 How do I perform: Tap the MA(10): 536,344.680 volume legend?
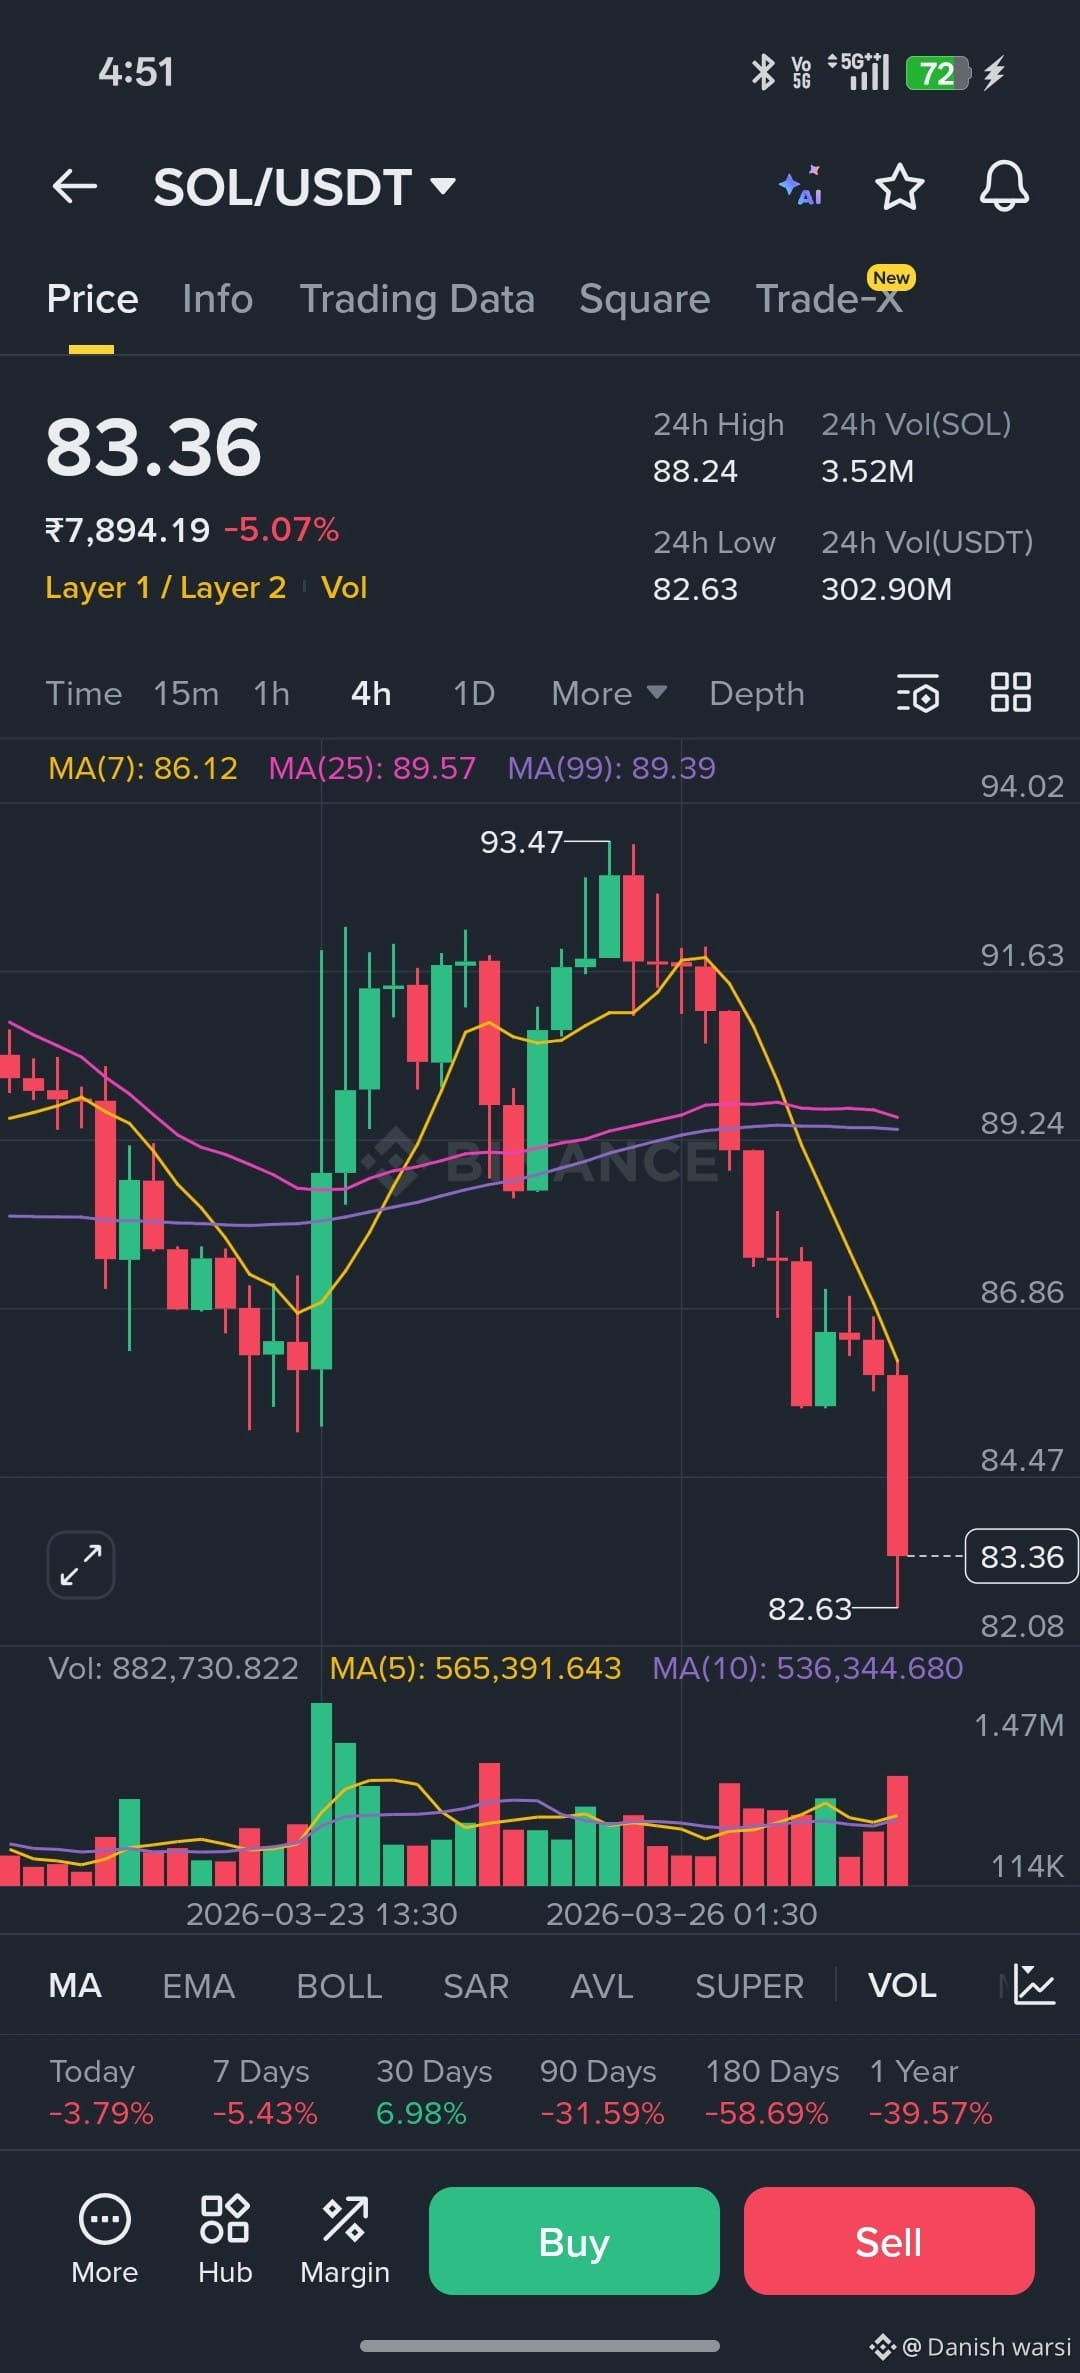[x=808, y=1668]
